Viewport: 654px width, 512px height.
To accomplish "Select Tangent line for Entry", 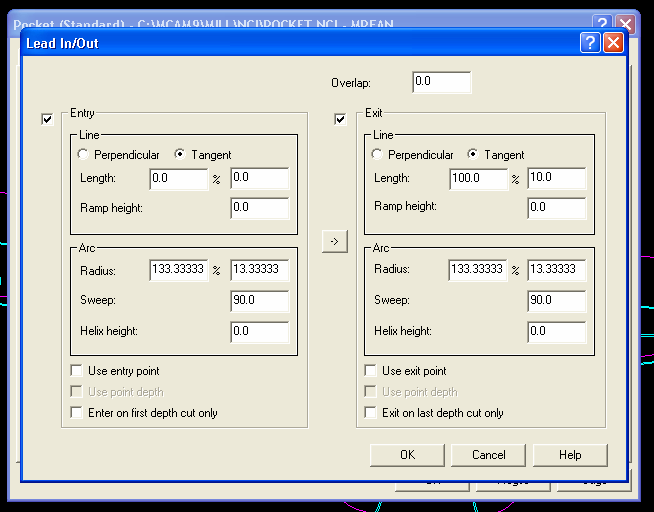I will pos(180,154).
